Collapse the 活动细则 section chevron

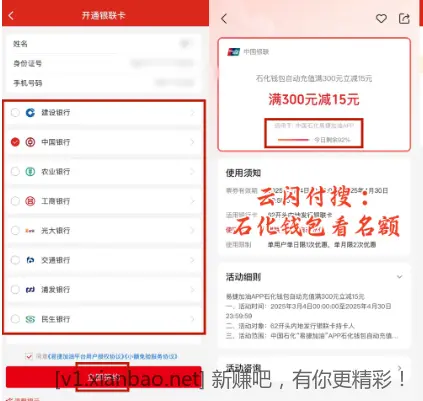(399, 277)
